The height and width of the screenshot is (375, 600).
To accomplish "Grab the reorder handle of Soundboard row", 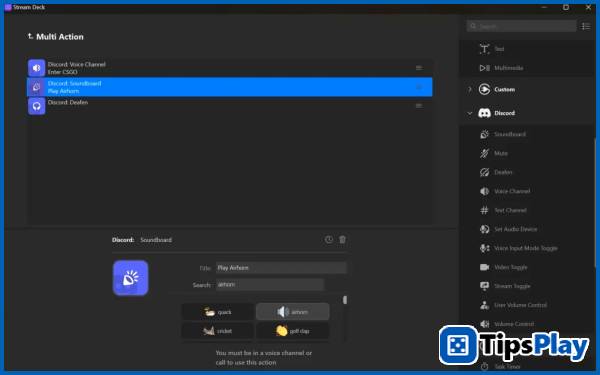I will pyautogui.click(x=419, y=87).
